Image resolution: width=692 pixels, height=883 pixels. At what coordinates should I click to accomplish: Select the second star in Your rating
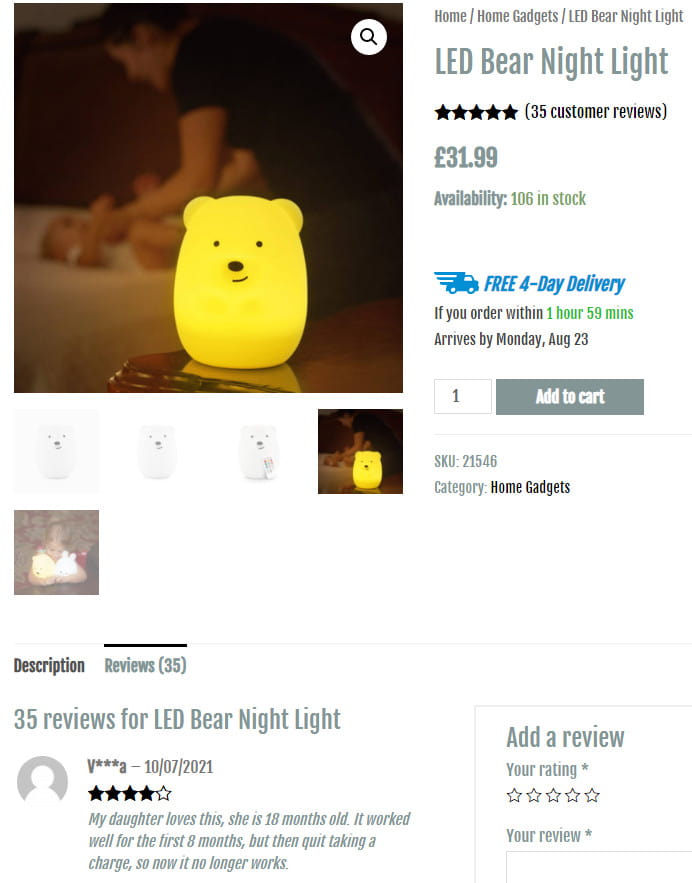tap(534, 795)
